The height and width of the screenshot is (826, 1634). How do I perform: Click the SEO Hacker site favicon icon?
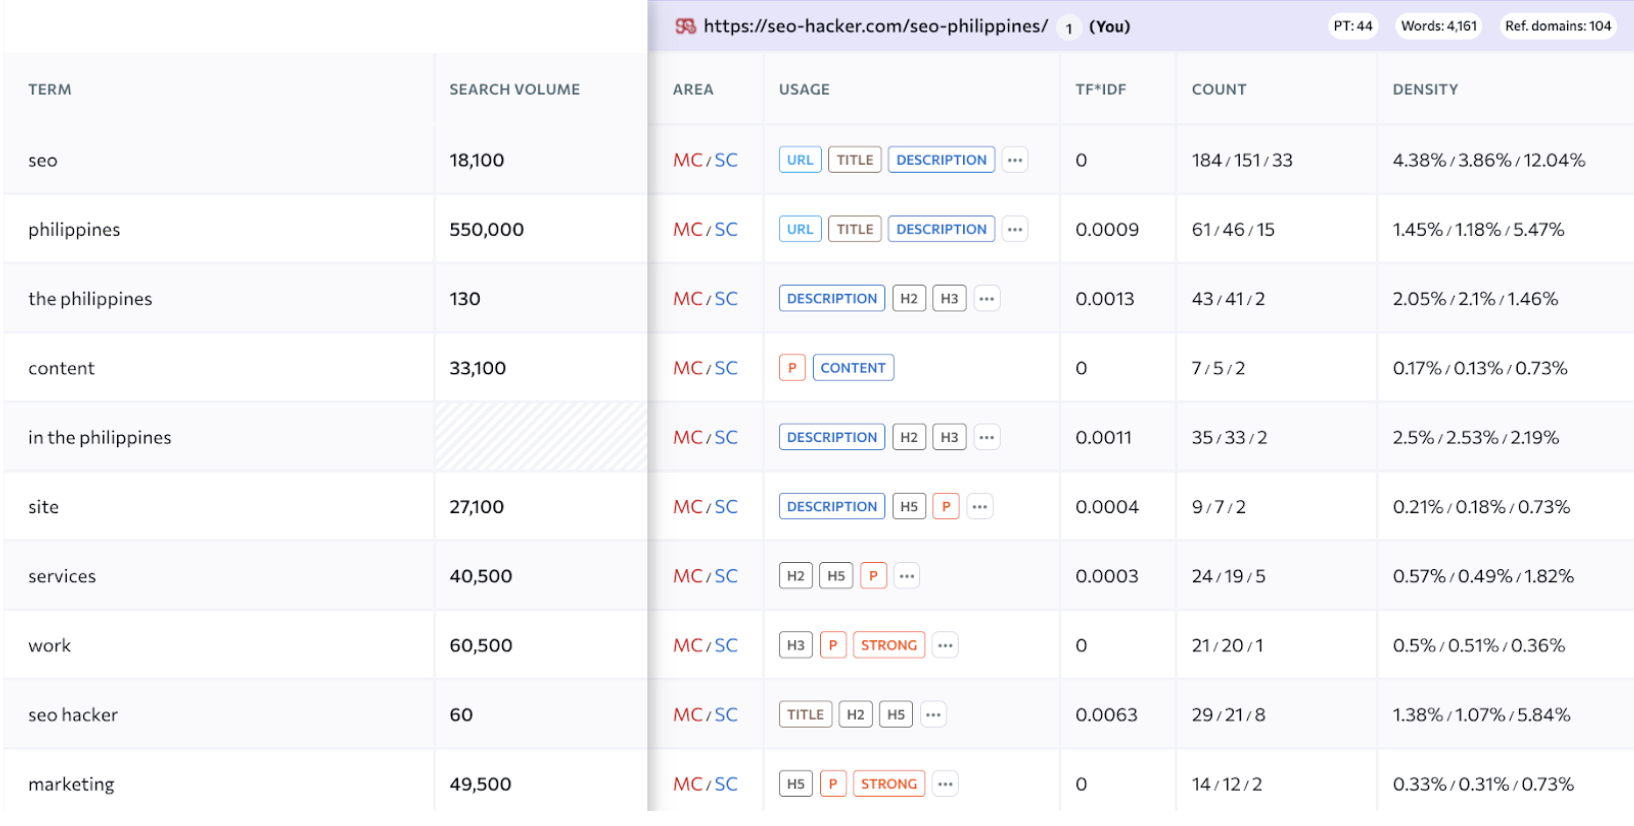coord(685,26)
